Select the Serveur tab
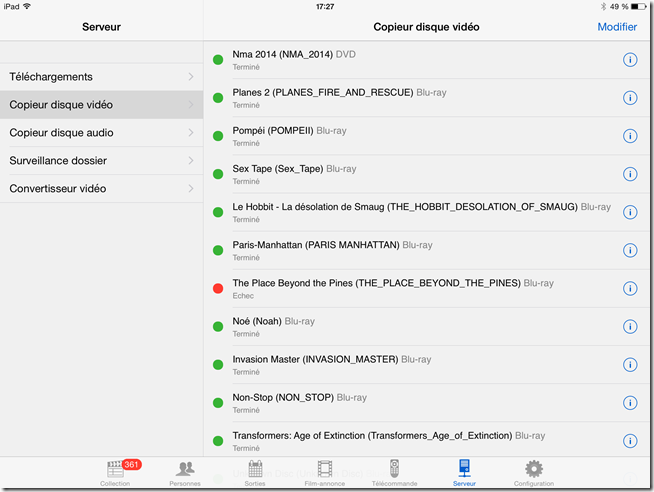Image resolution: width=654 pixels, height=492 pixels. click(x=464, y=473)
